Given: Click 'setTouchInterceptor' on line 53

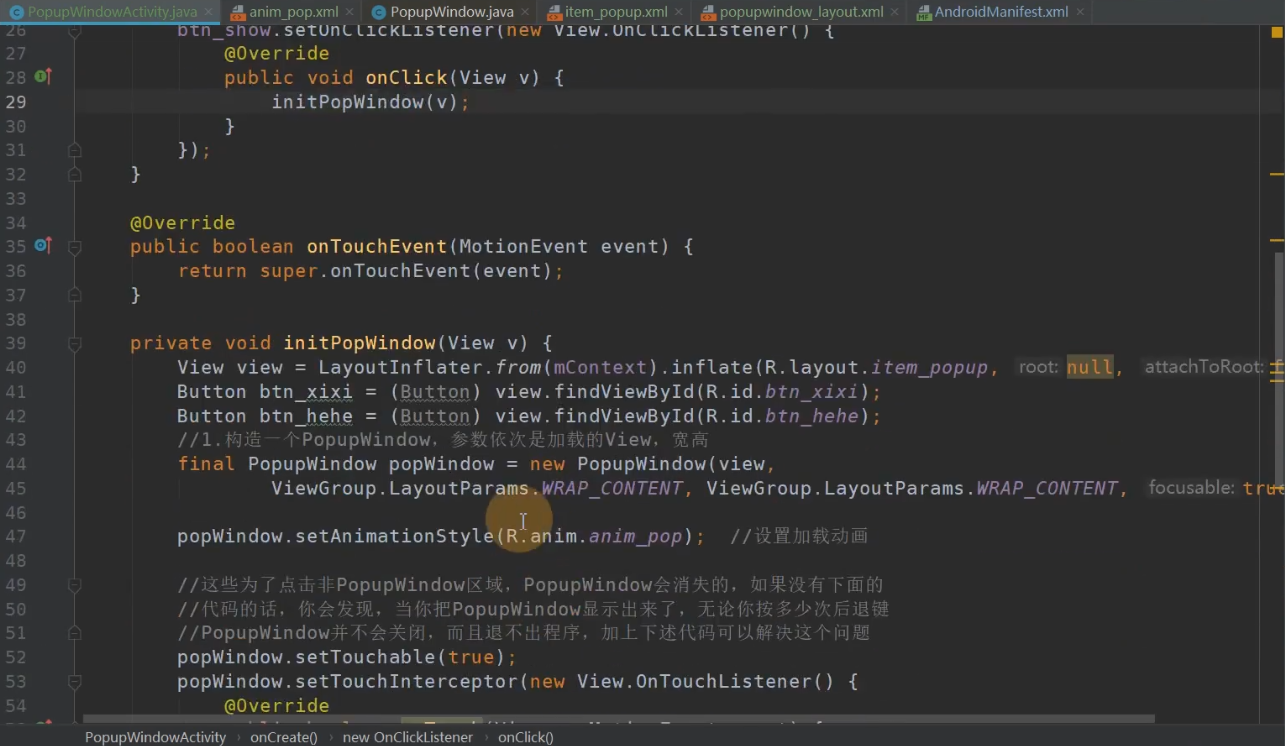Looking at the screenshot, I should click(x=406, y=681).
